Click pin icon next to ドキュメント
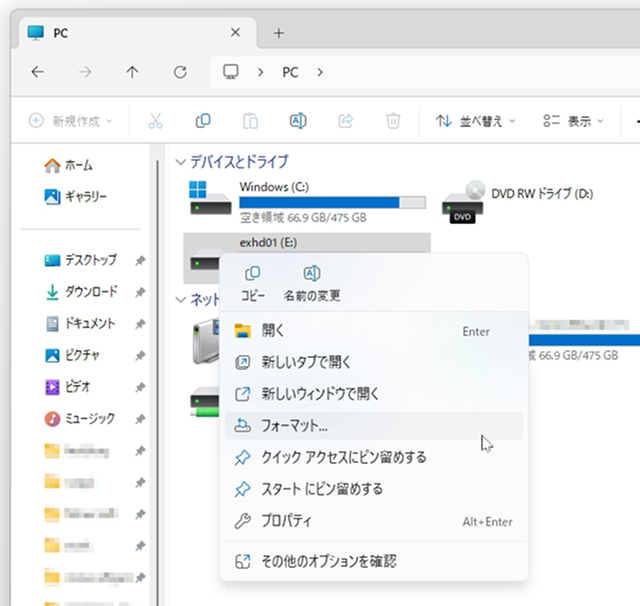Image resolution: width=640 pixels, height=606 pixels. click(140, 324)
